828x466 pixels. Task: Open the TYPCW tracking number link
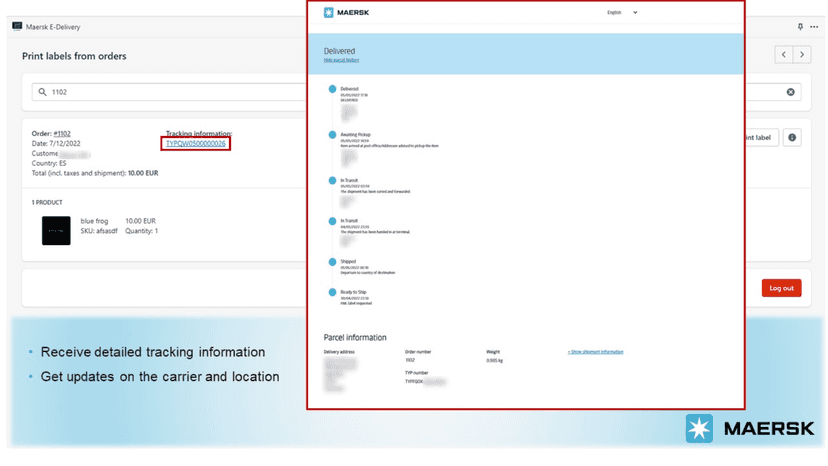pos(196,143)
